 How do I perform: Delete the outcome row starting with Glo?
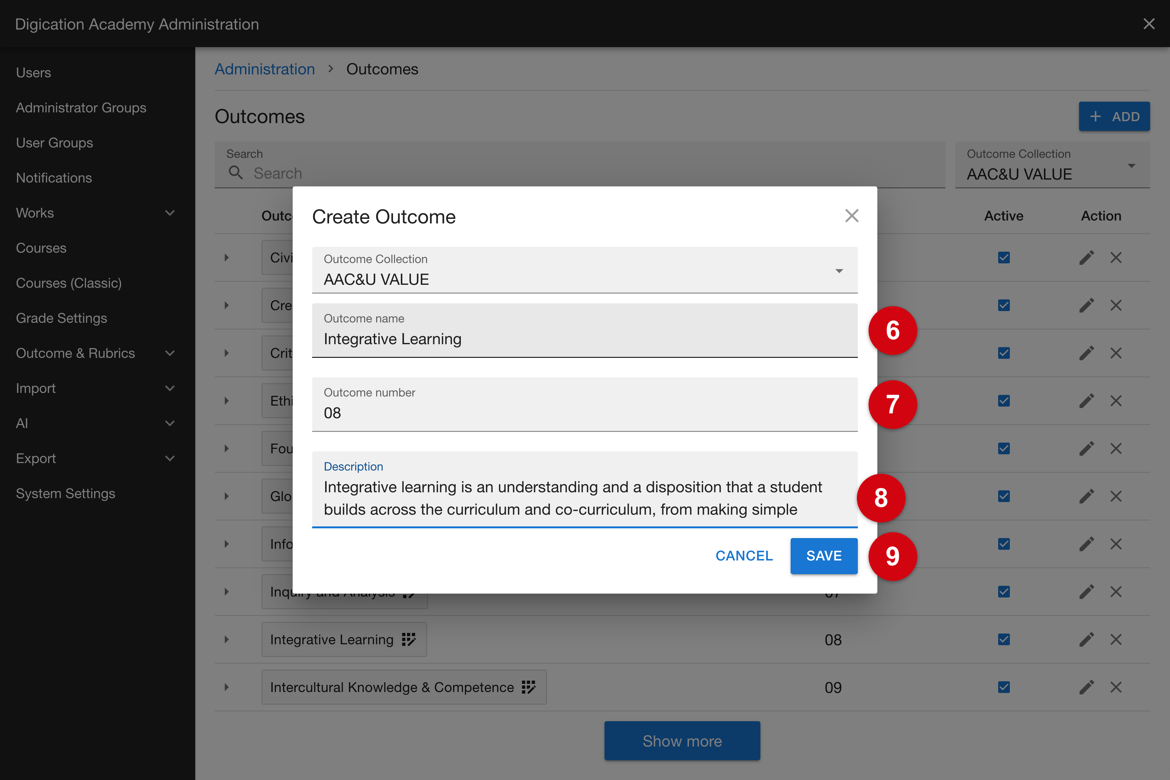[x=1116, y=496]
